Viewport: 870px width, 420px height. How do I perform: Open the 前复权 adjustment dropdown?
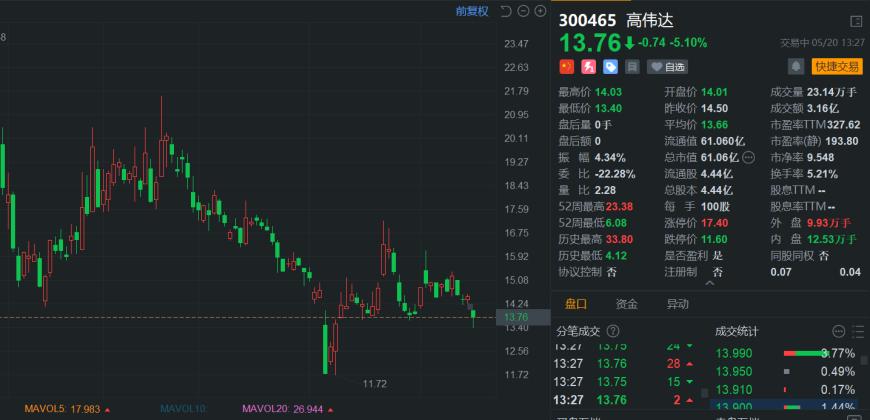tap(472, 12)
